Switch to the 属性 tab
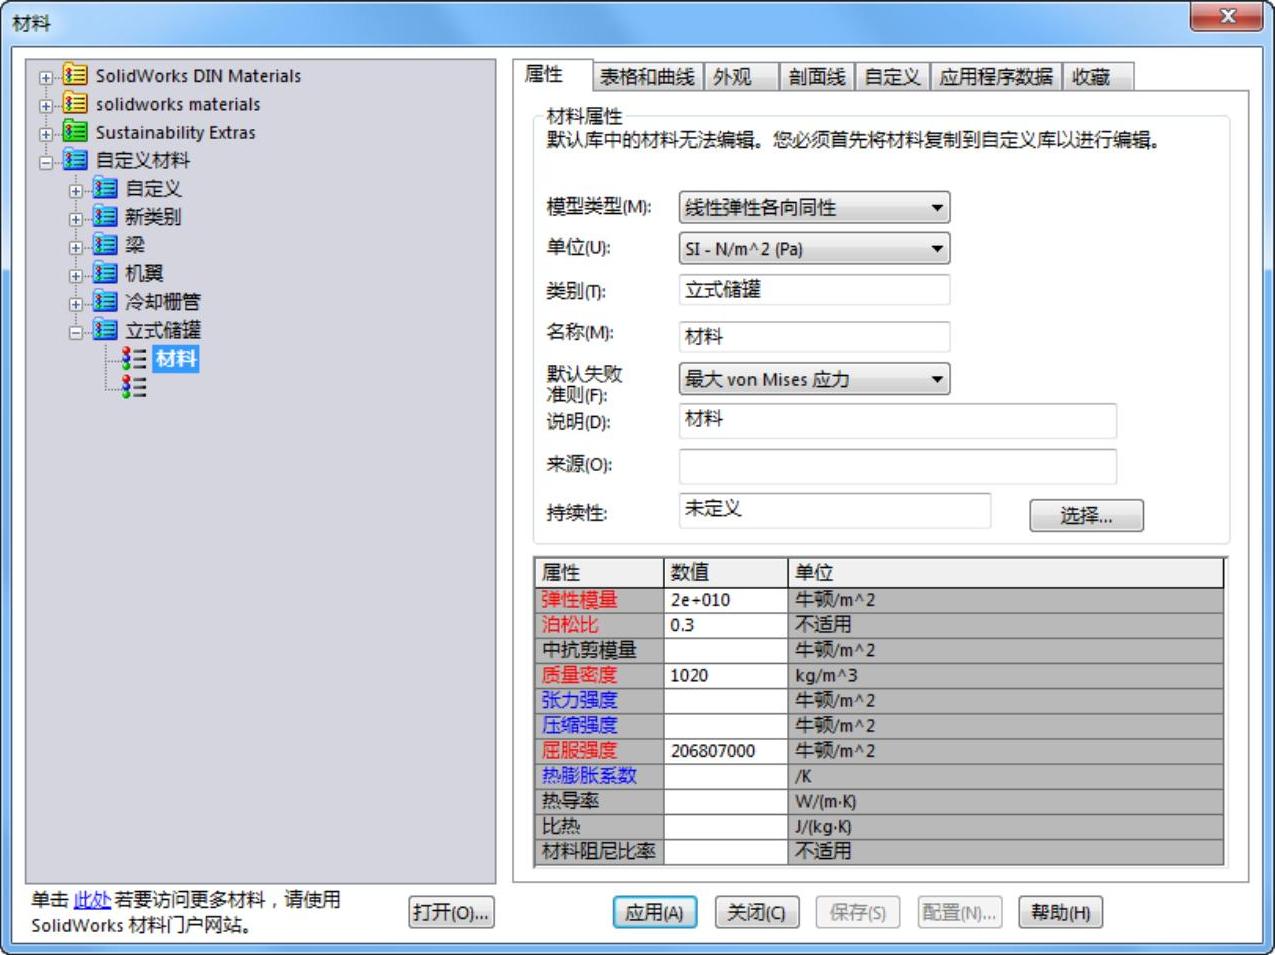 [552, 75]
